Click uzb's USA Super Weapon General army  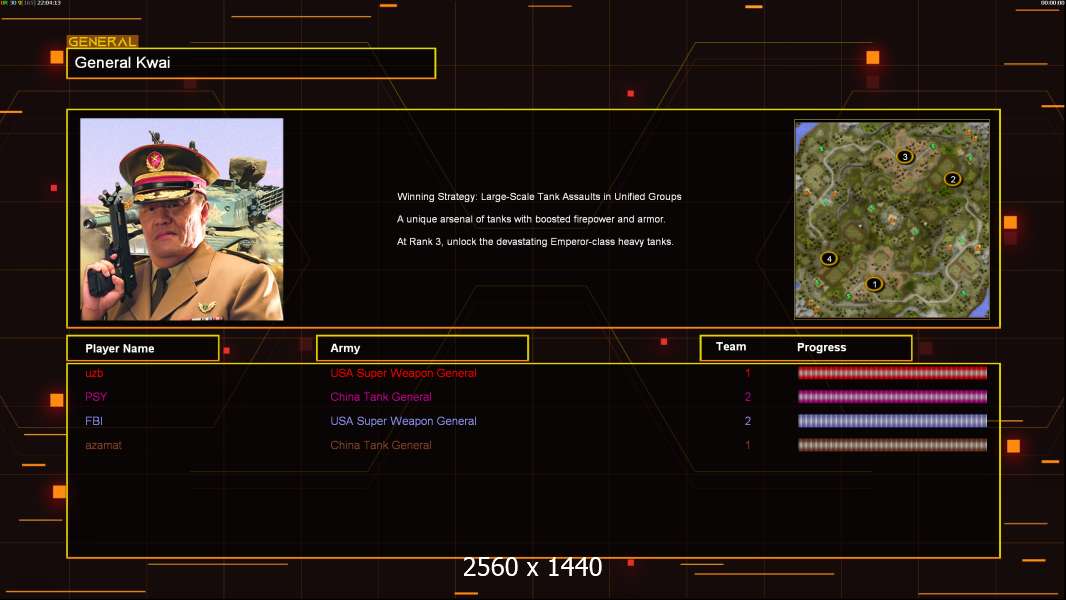[x=403, y=373]
